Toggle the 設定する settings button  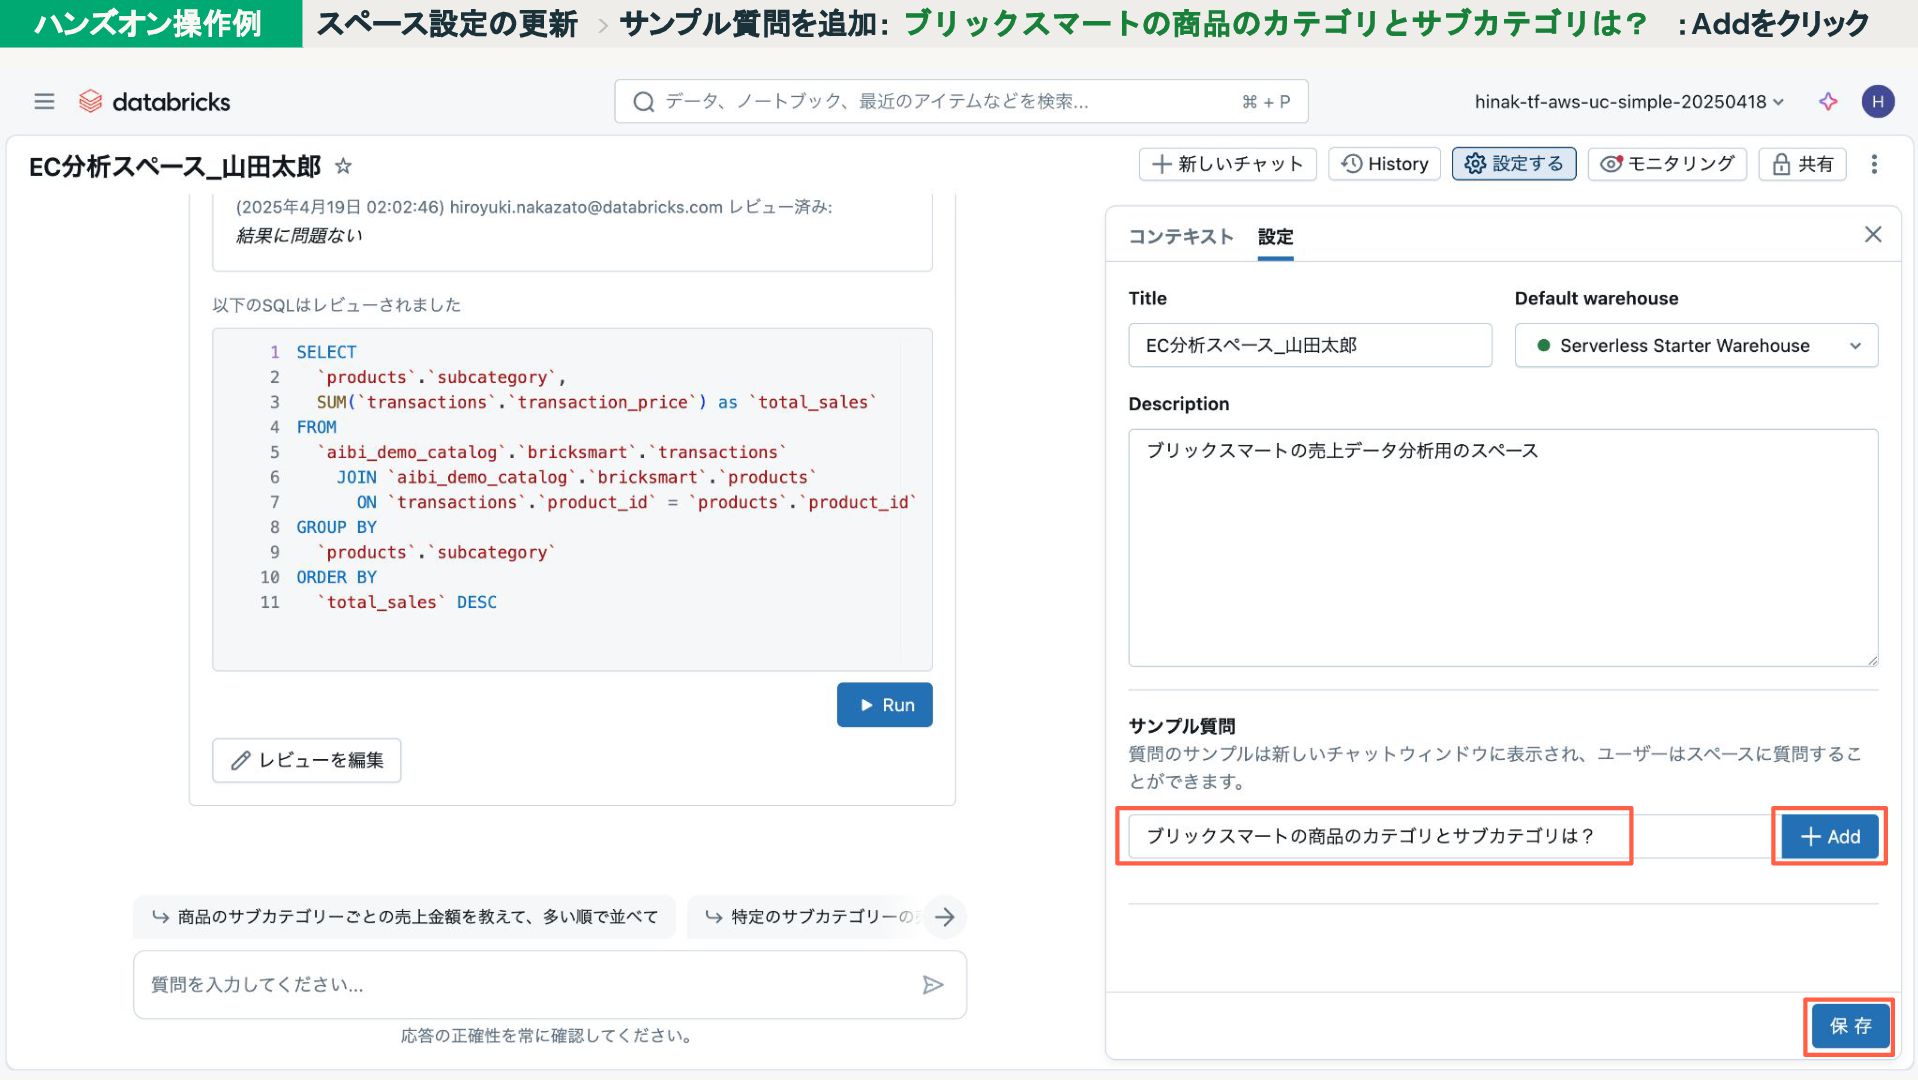1513,164
